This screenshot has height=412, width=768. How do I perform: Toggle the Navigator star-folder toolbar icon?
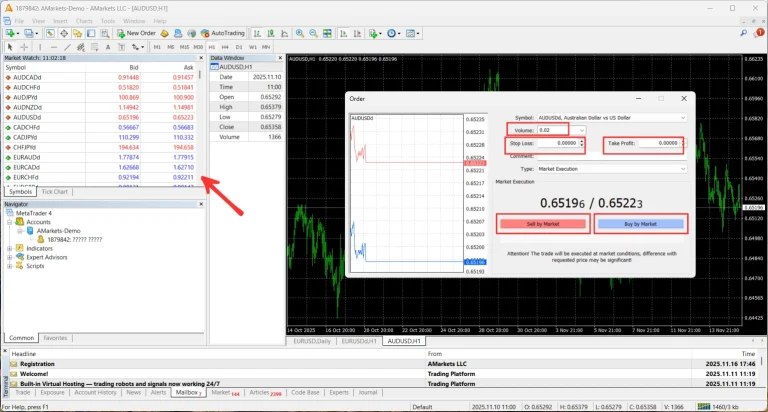pos(77,33)
